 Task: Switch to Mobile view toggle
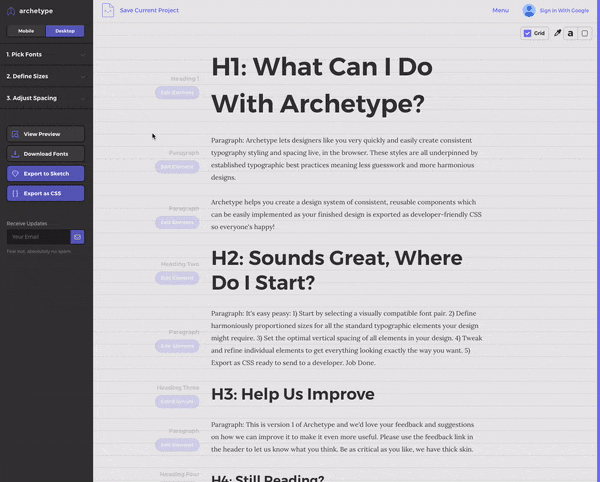click(26, 31)
